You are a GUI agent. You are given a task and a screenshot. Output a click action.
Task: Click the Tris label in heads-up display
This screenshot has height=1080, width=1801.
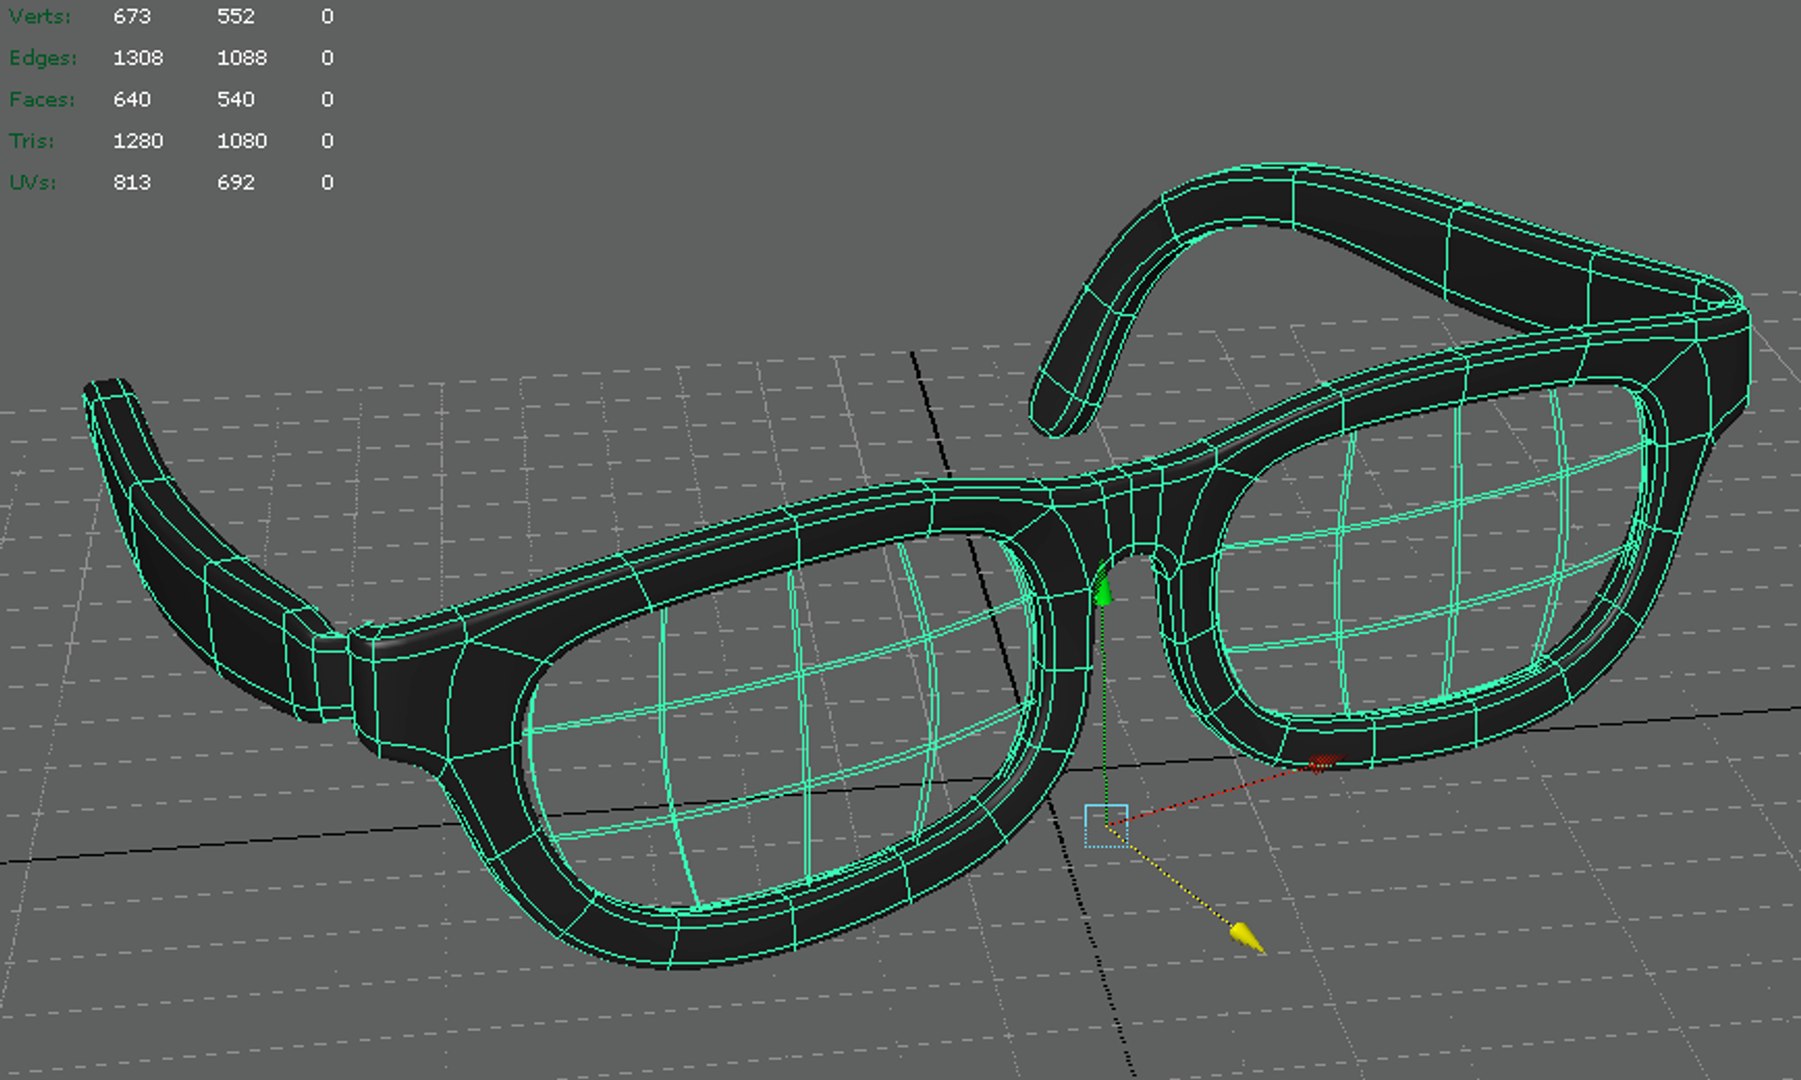(32, 141)
